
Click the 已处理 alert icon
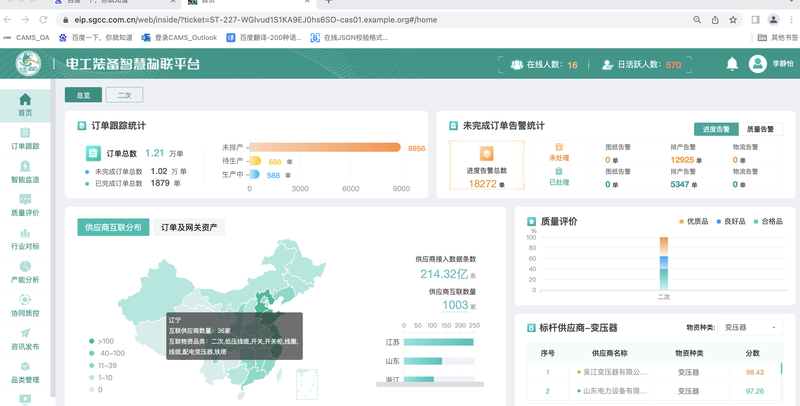tap(559, 171)
